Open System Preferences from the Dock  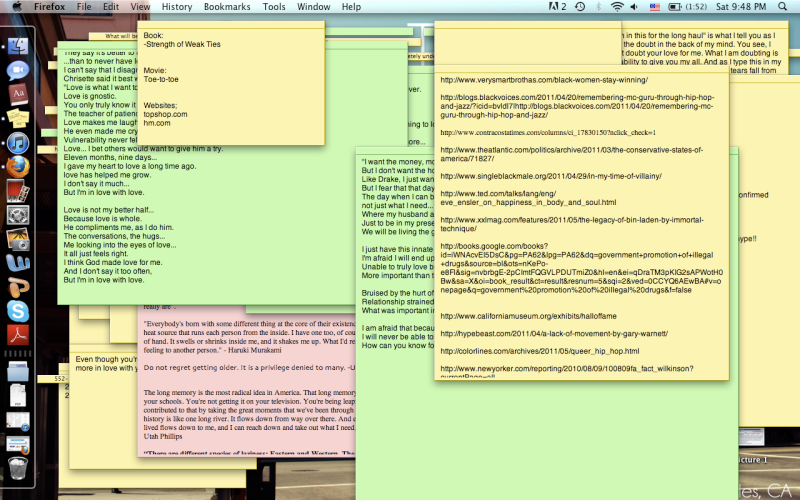pos(18,215)
